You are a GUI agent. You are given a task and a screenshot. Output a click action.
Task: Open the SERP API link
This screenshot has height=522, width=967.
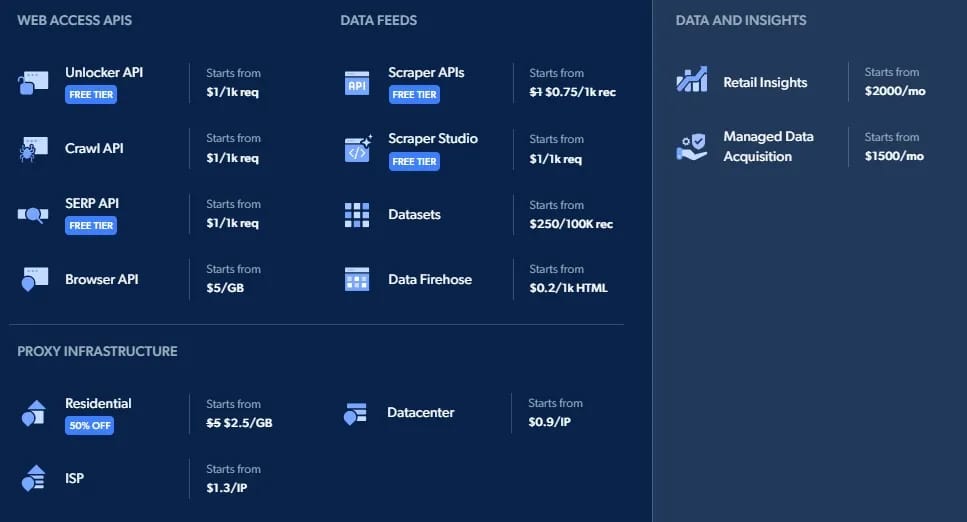pyautogui.click(x=92, y=203)
